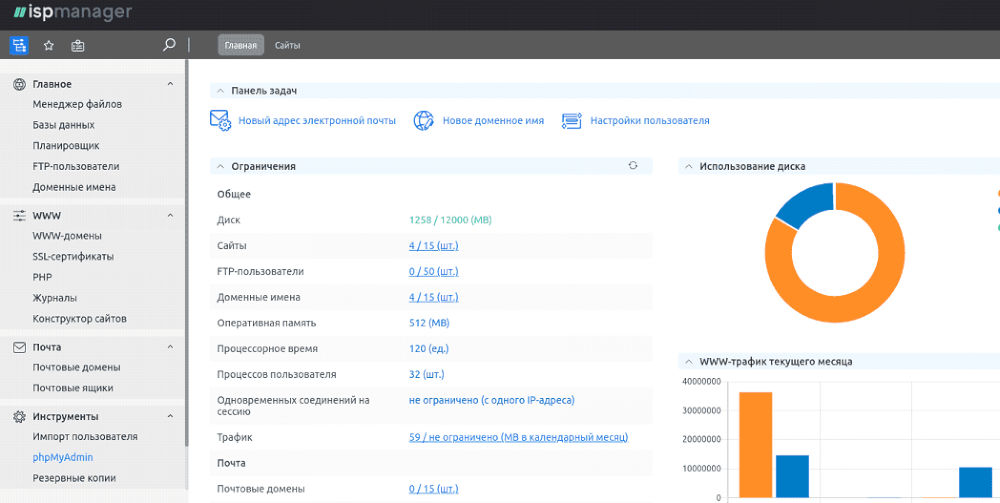Click the sidebar vertical scrollbar
This screenshot has width=1000, height=503.
pos(187,254)
